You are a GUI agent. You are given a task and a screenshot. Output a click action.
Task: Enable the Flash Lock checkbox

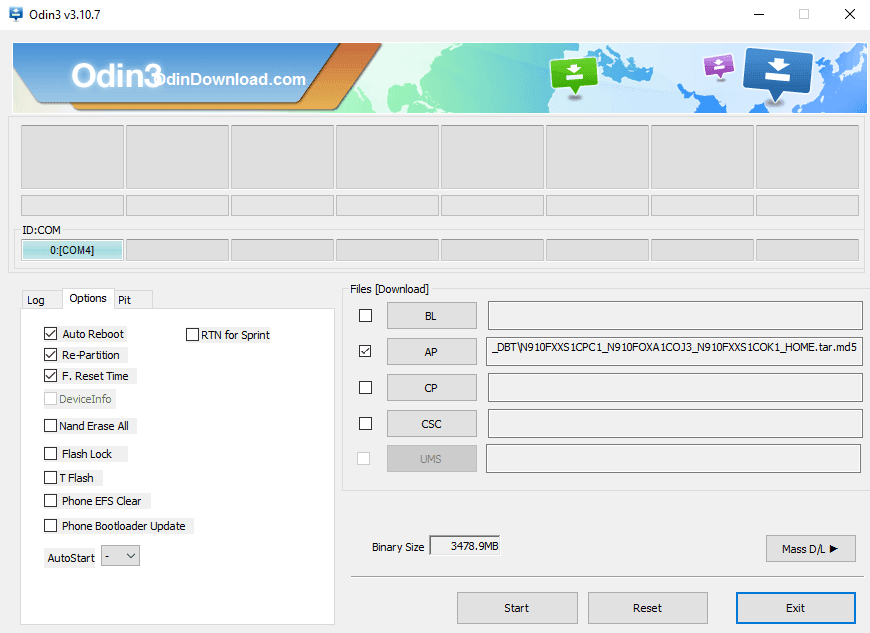pos(50,454)
